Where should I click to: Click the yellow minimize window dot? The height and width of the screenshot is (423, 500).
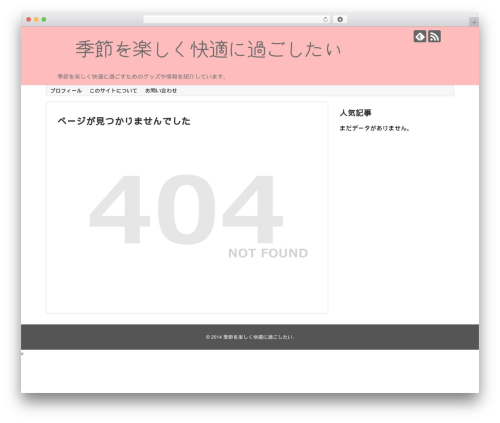(x=36, y=19)
